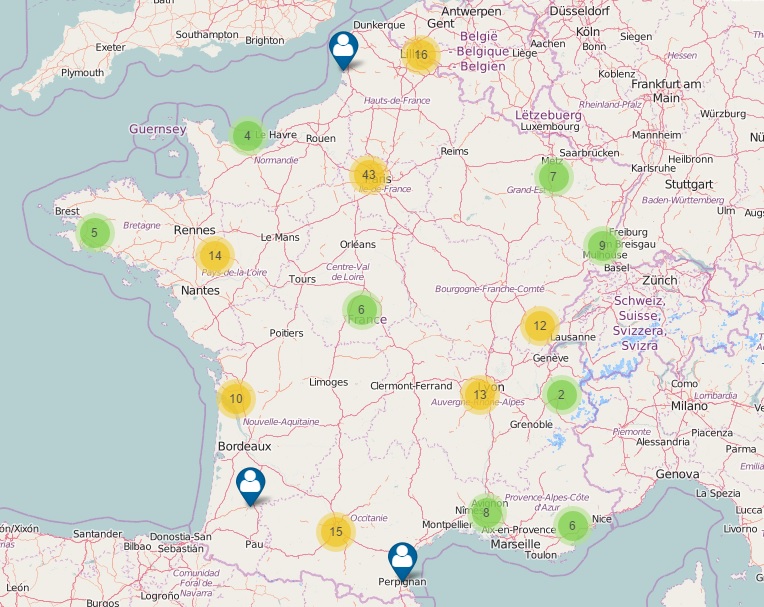Click the Santander city label

97,534
